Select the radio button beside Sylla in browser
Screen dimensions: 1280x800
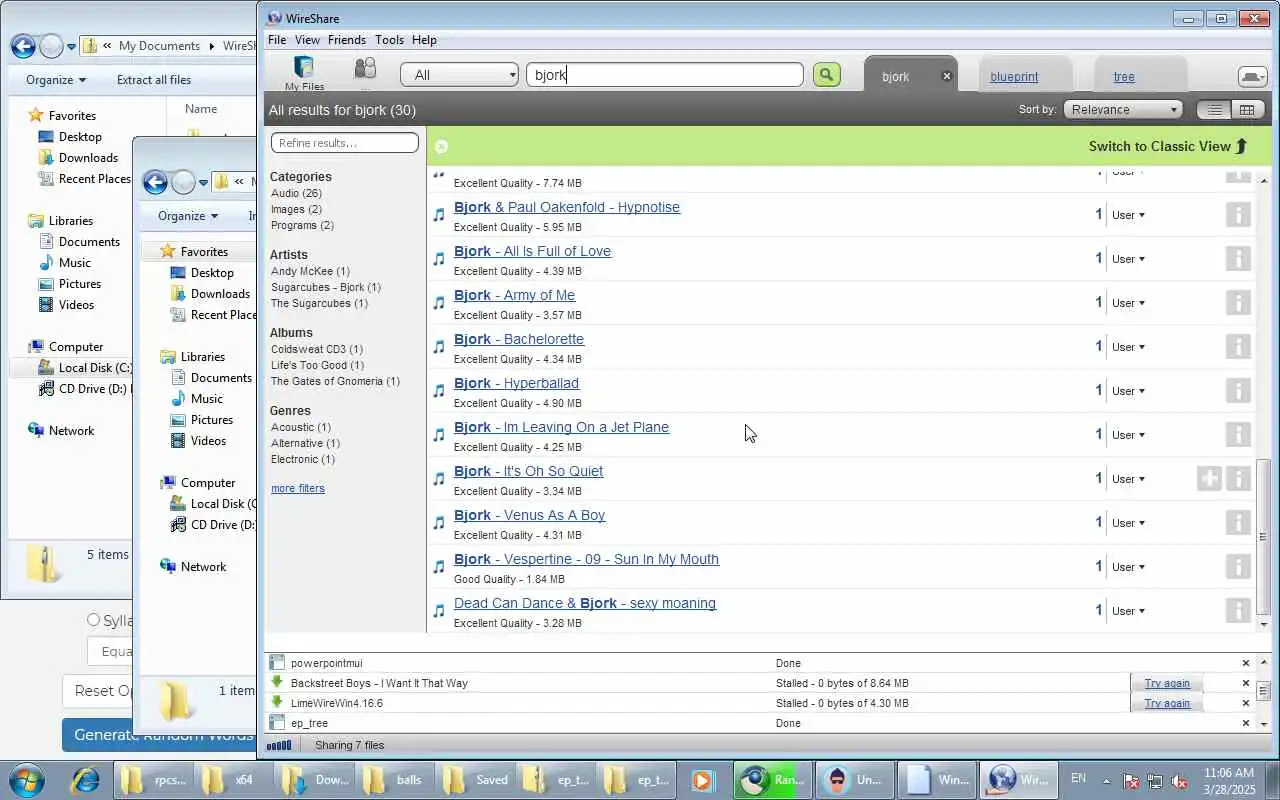click(x=93, y=620)
